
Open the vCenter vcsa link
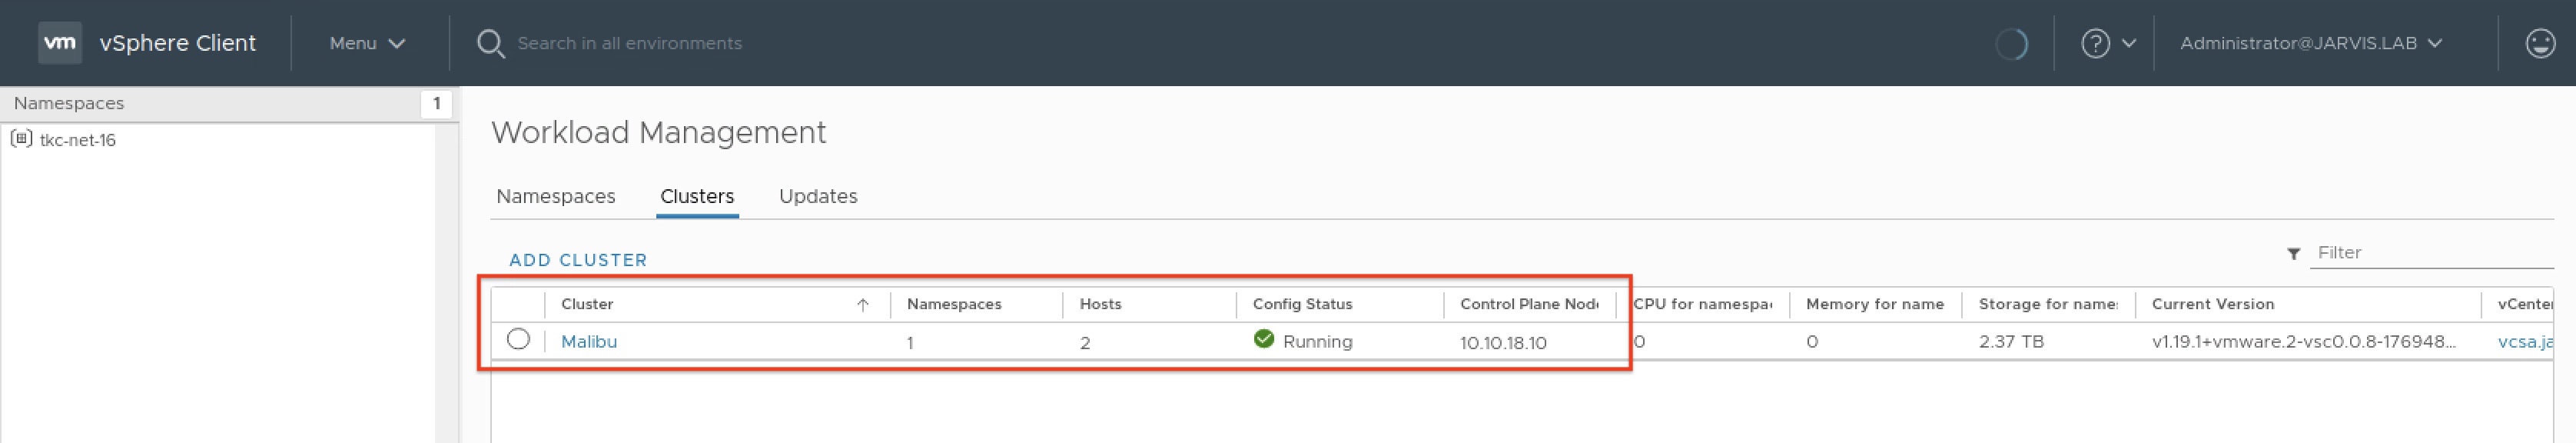point(2525,342)
